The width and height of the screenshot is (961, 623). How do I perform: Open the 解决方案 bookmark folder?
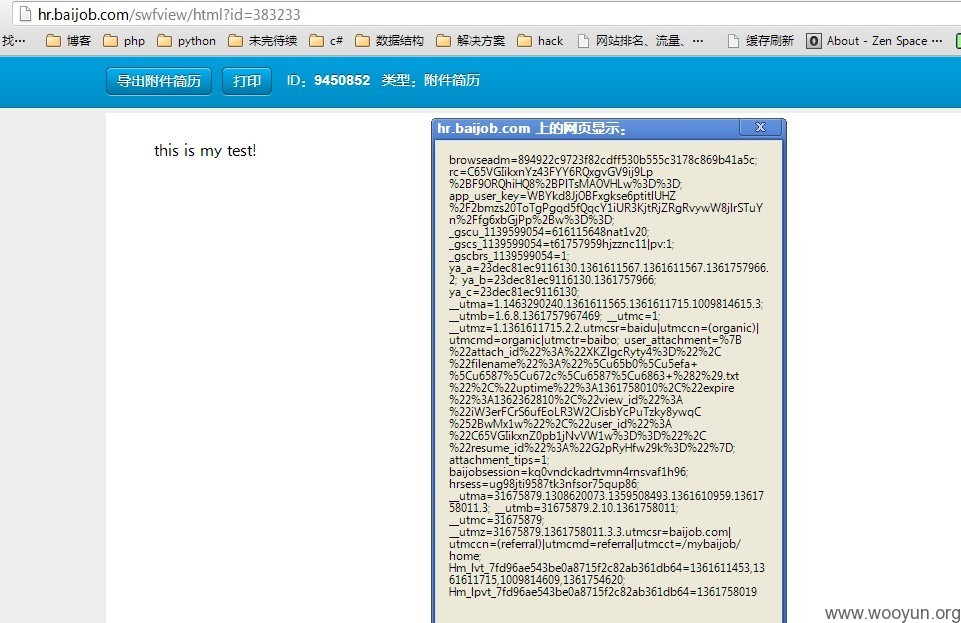coord(471,41)
